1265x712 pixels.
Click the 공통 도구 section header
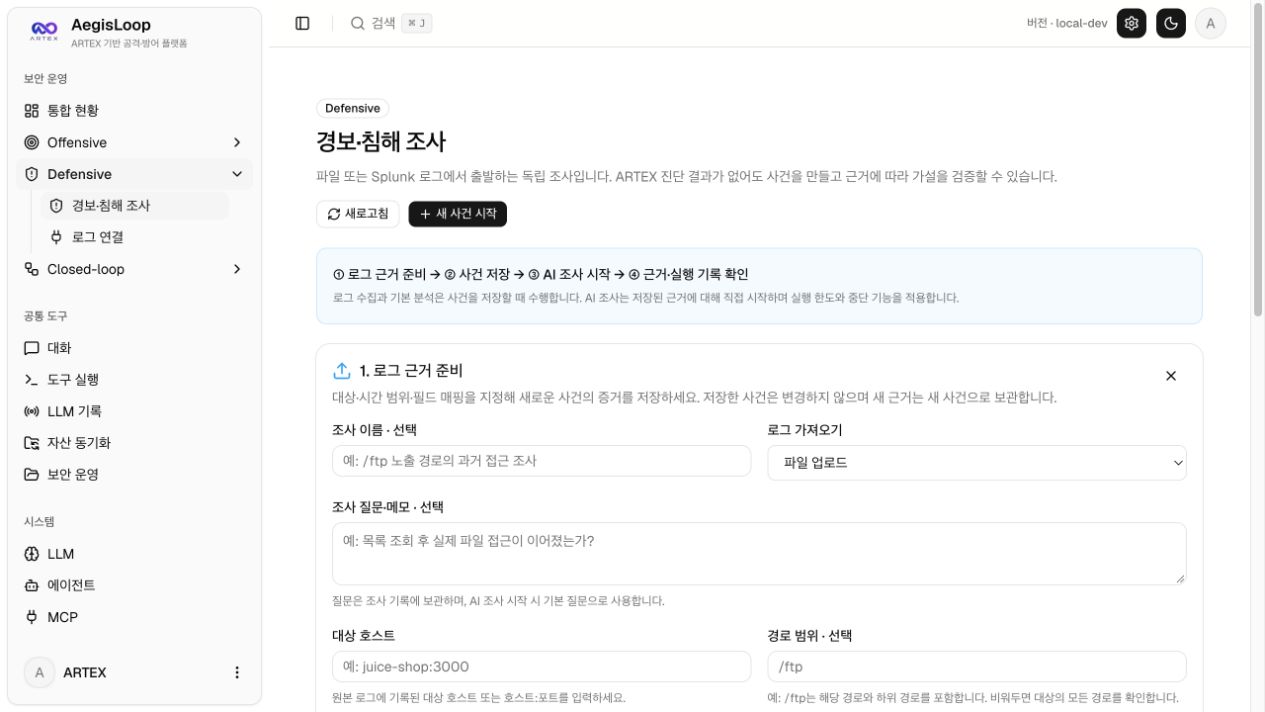pyautogui.click(x=45, y=316)
